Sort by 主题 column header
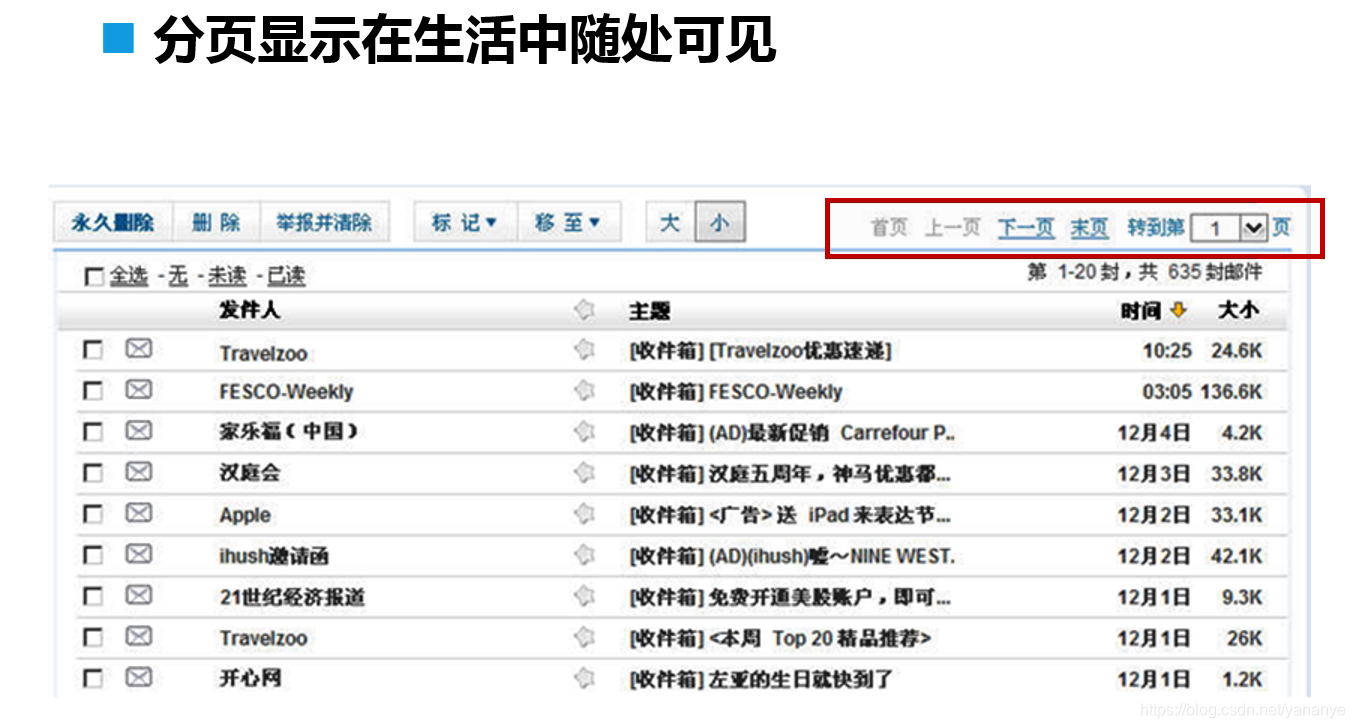This screenshot has height=728, width=1355. coord(649,312)
